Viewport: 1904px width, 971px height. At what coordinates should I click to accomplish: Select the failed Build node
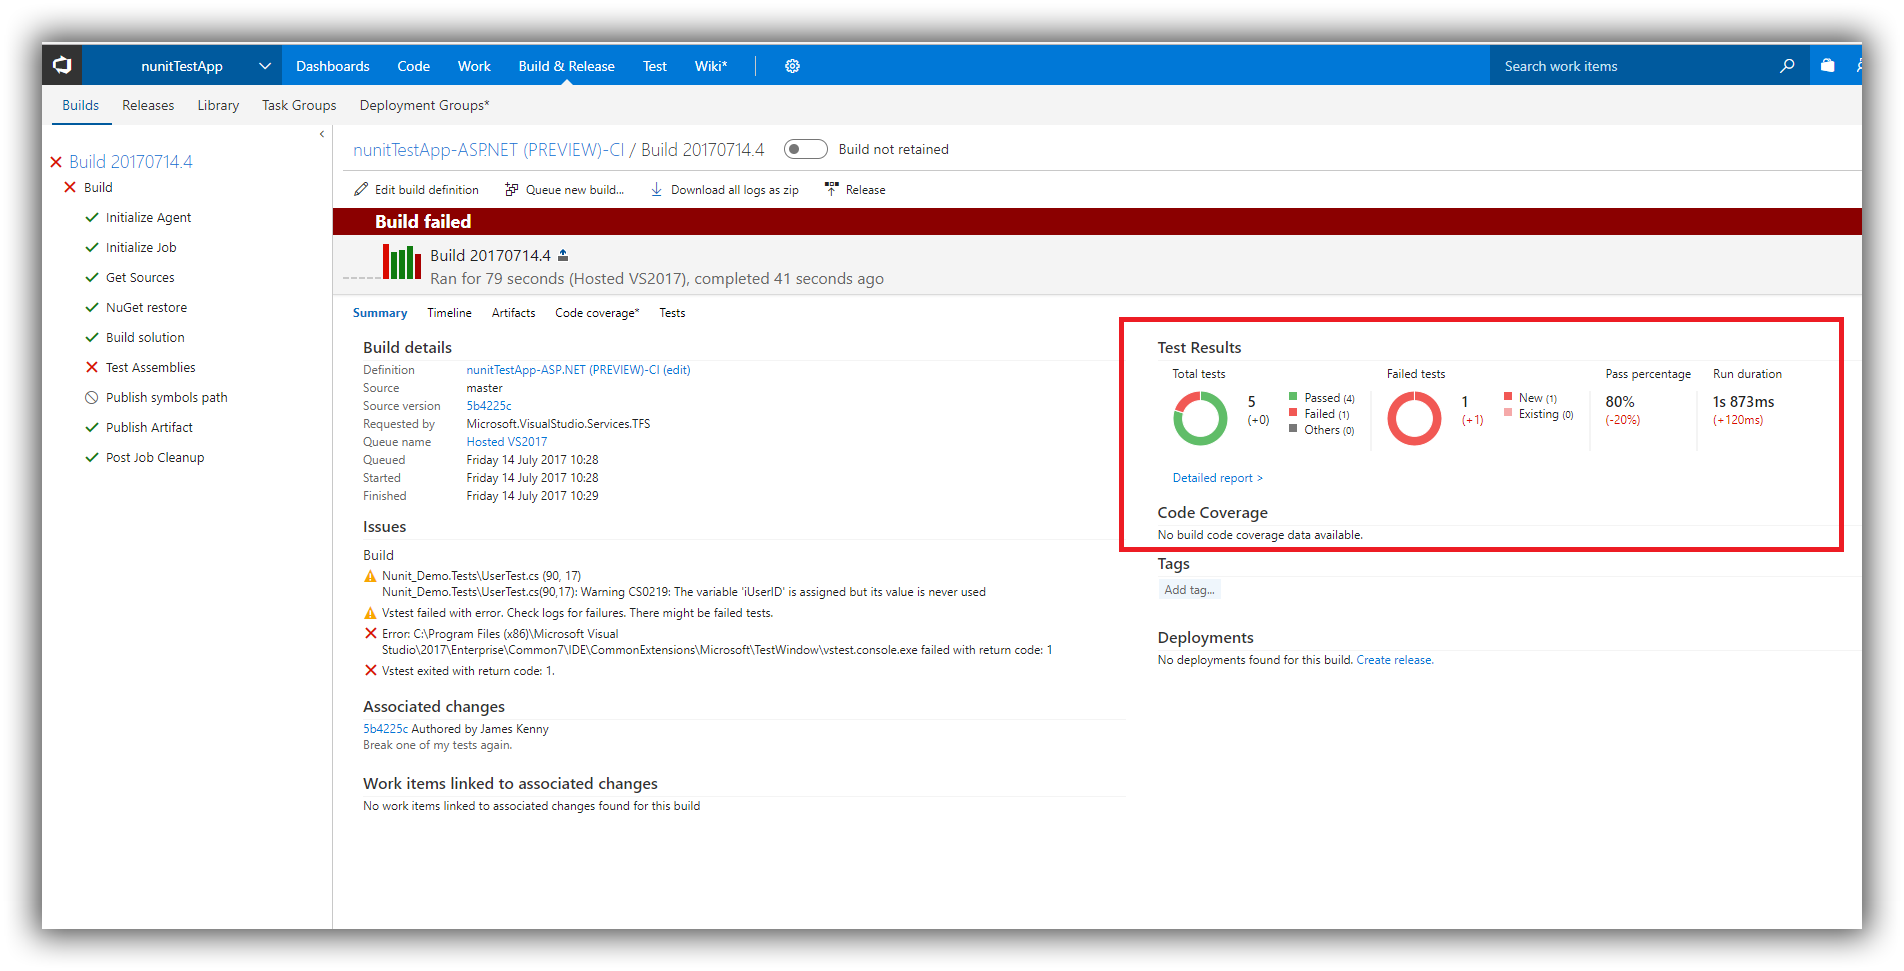pyautogui.click(x=98, y=187)
